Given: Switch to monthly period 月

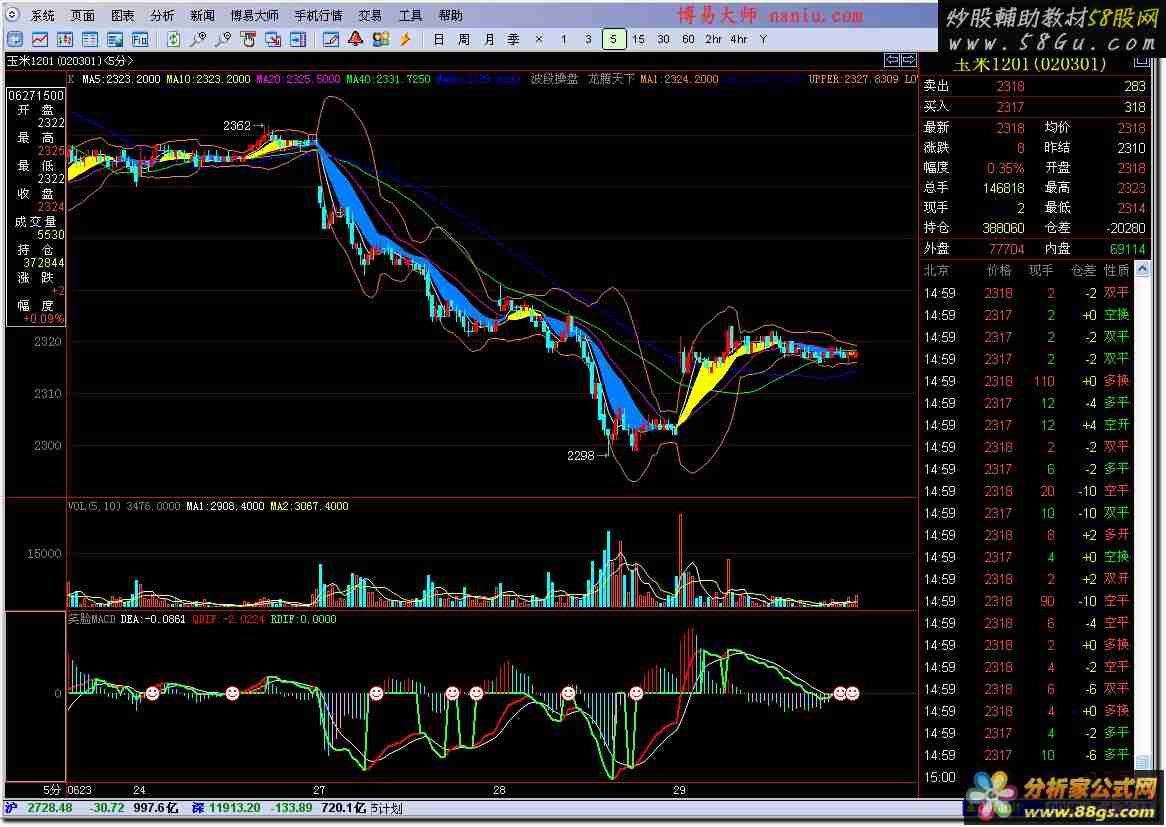Looking at the screenshot, I should (489, 39).
